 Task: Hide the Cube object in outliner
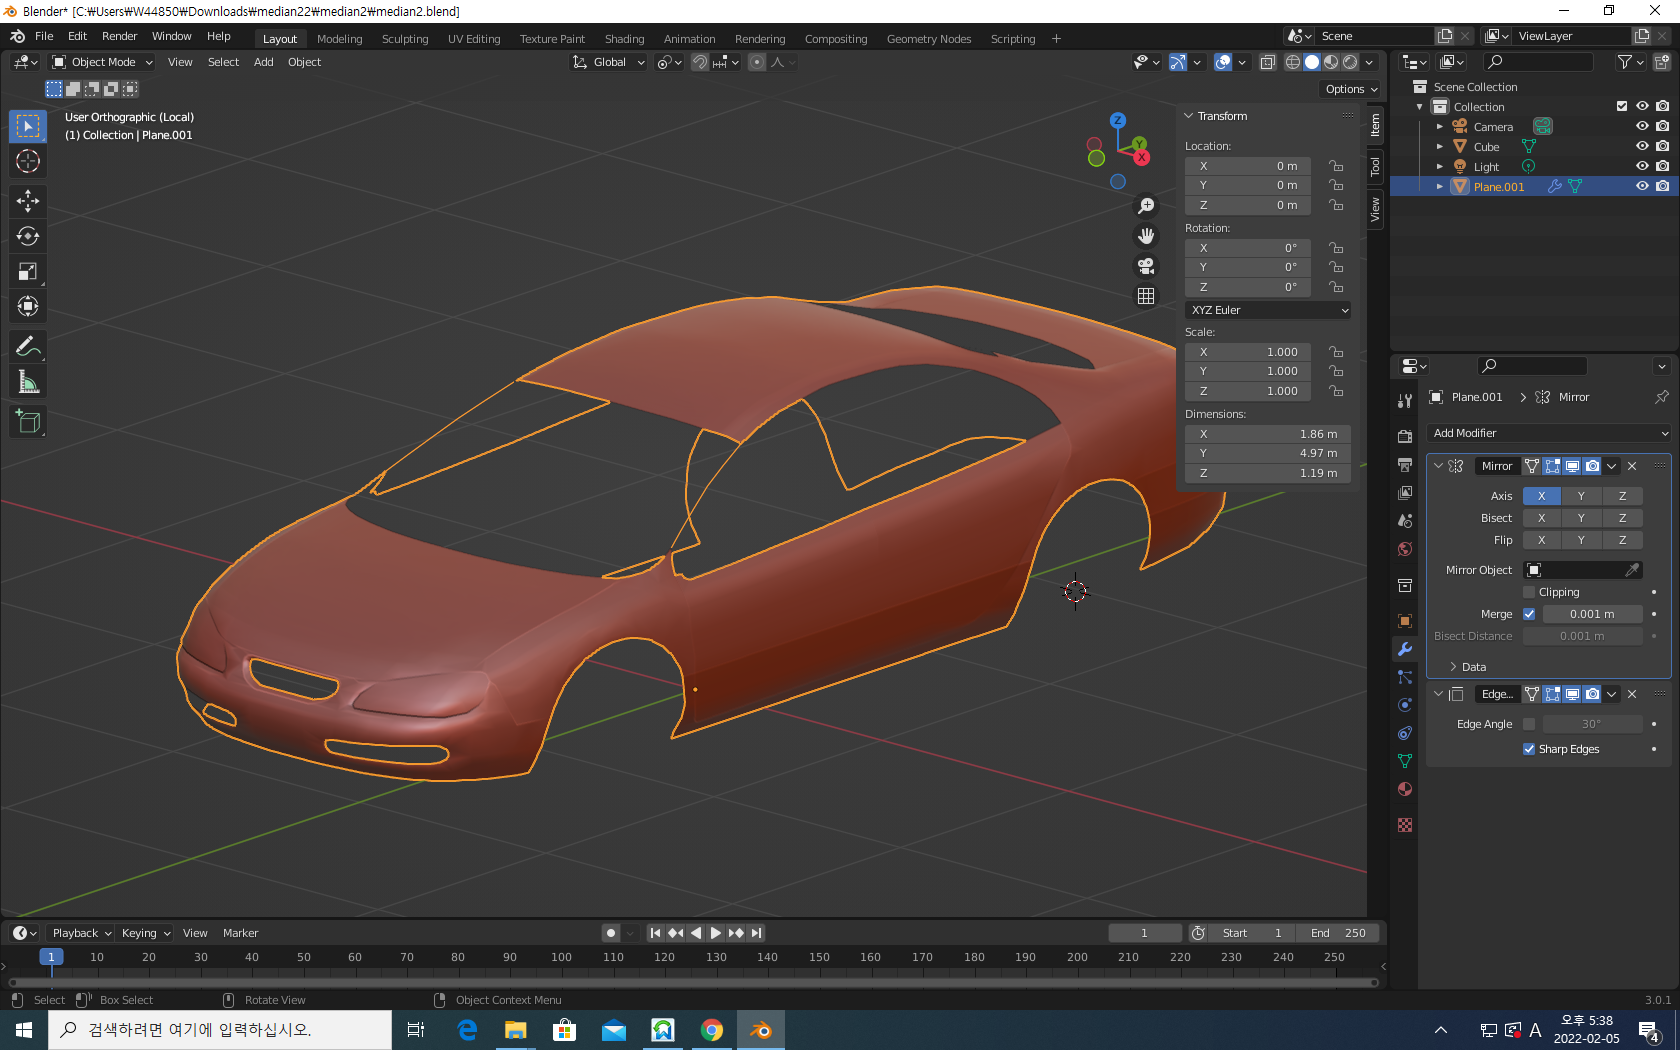point(1641,146)
